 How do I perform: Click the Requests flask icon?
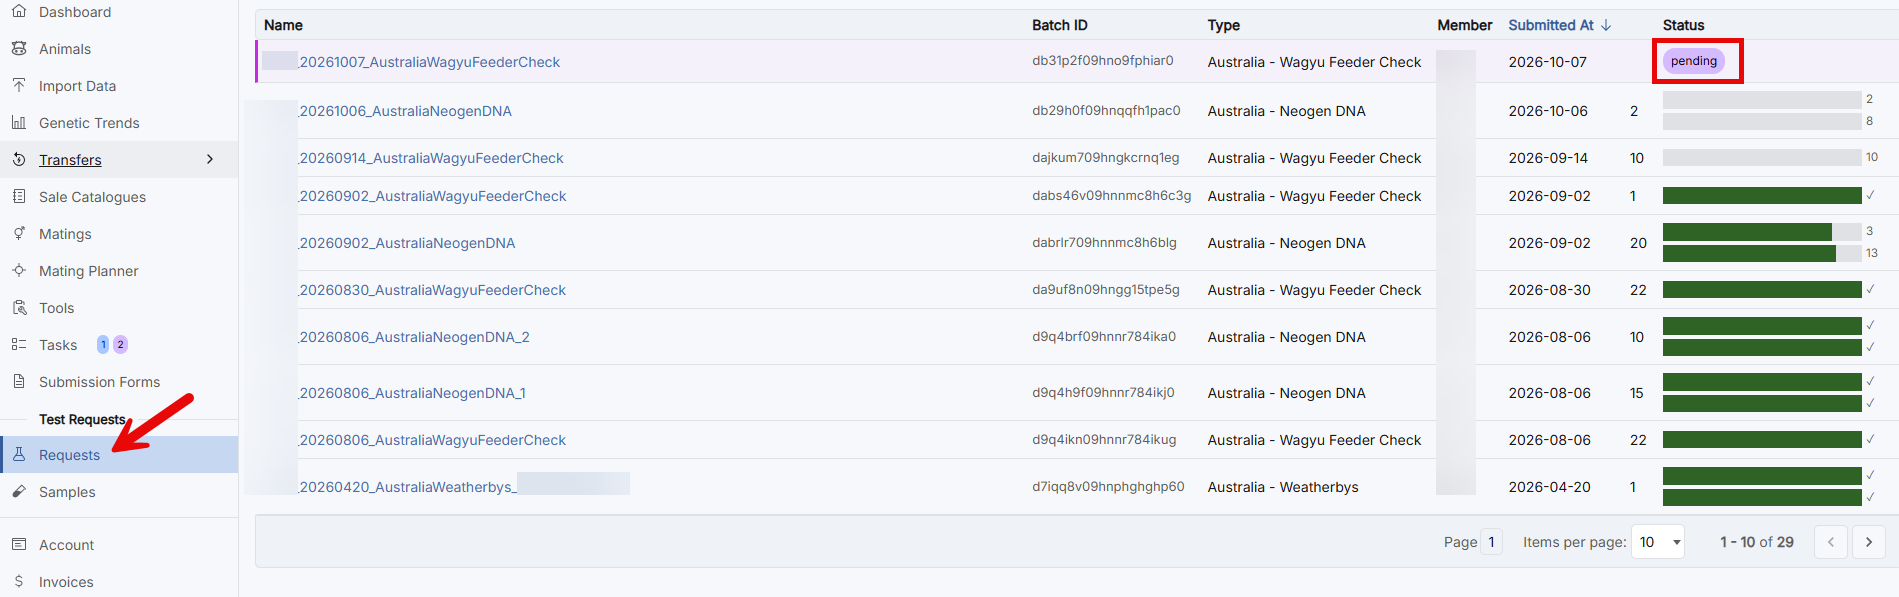pos(19,454)
